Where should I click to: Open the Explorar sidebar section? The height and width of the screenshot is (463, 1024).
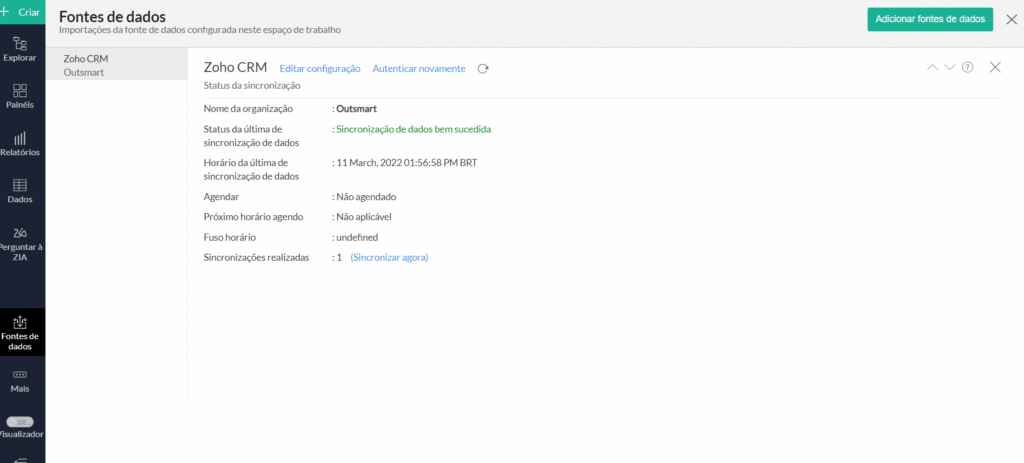pos(20,50)
